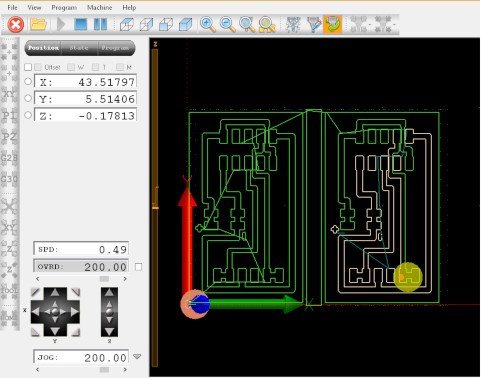Click the plain magnifier zoom icon
Screen dimensions: 481x378
click(x=247, y=24)
